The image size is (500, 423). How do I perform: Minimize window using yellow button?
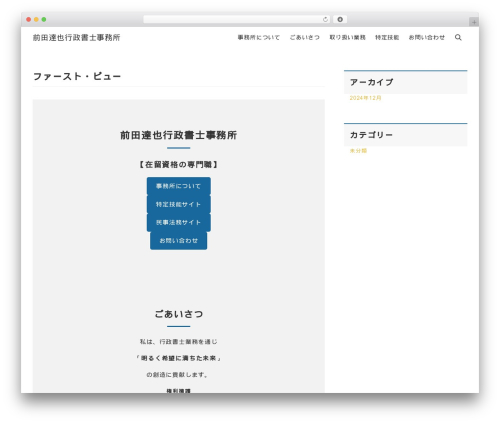click(x=36, y=20)
